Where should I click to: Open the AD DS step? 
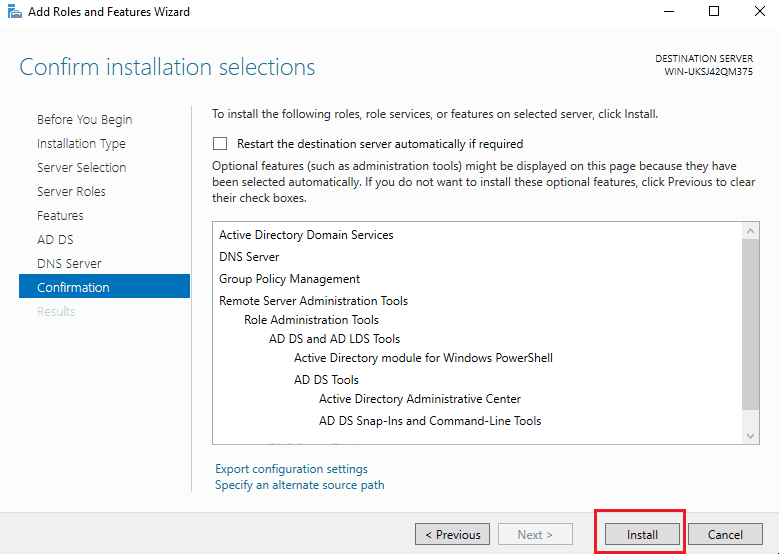coord(55,239)
